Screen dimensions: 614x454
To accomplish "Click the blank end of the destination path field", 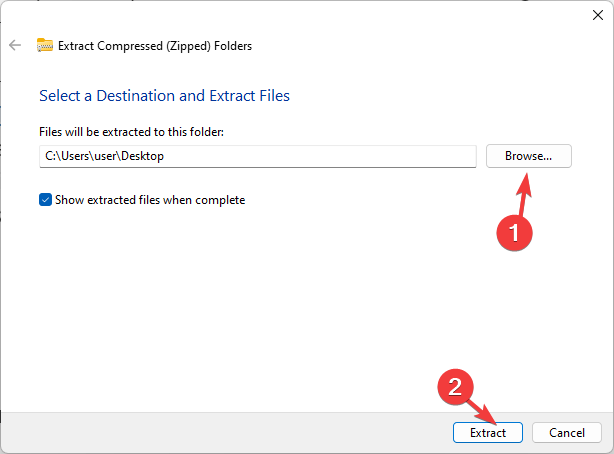I will point(400,156).
